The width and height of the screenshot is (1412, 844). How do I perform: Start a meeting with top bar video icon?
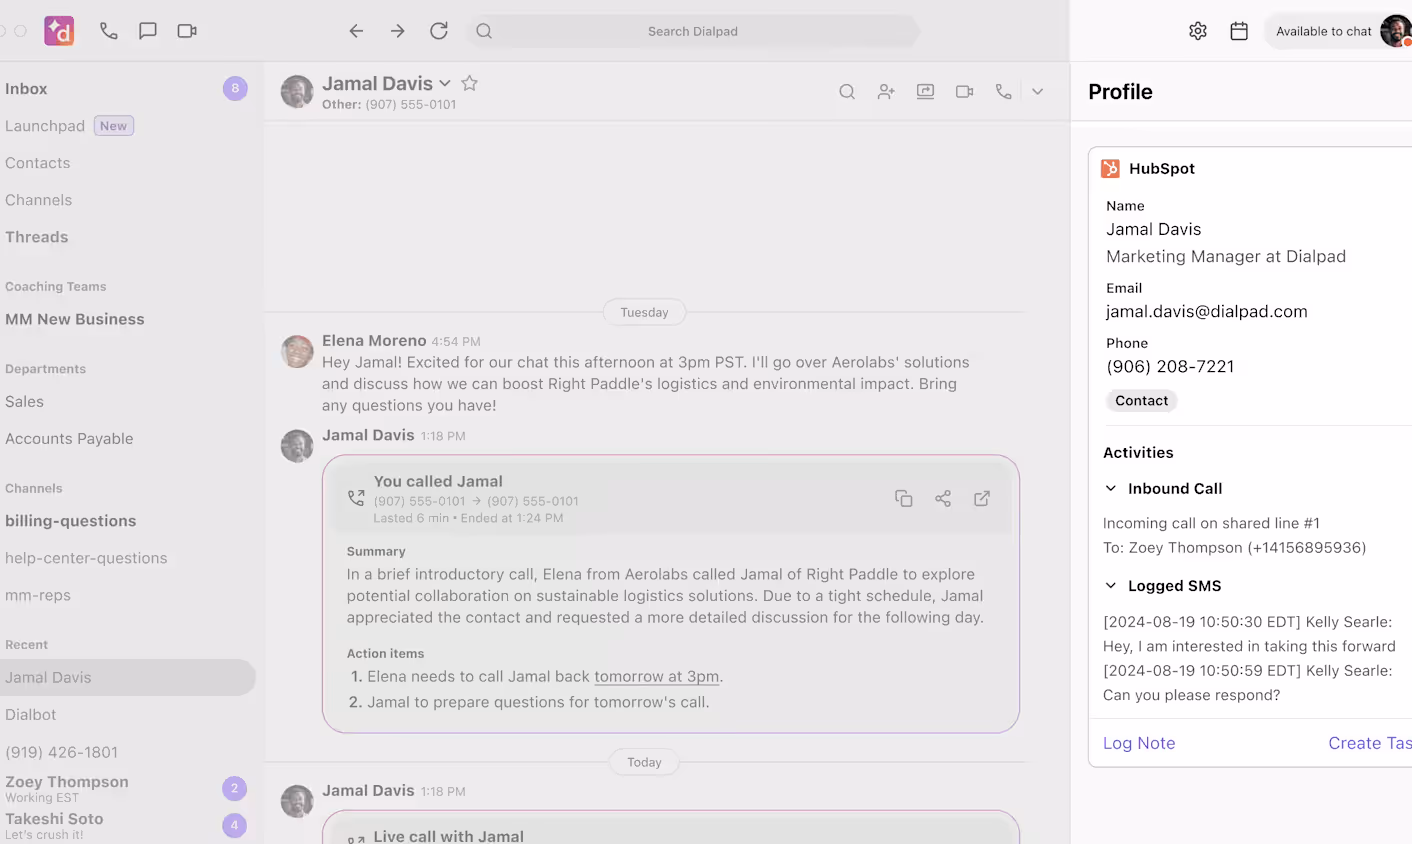[x=187, y=31]
